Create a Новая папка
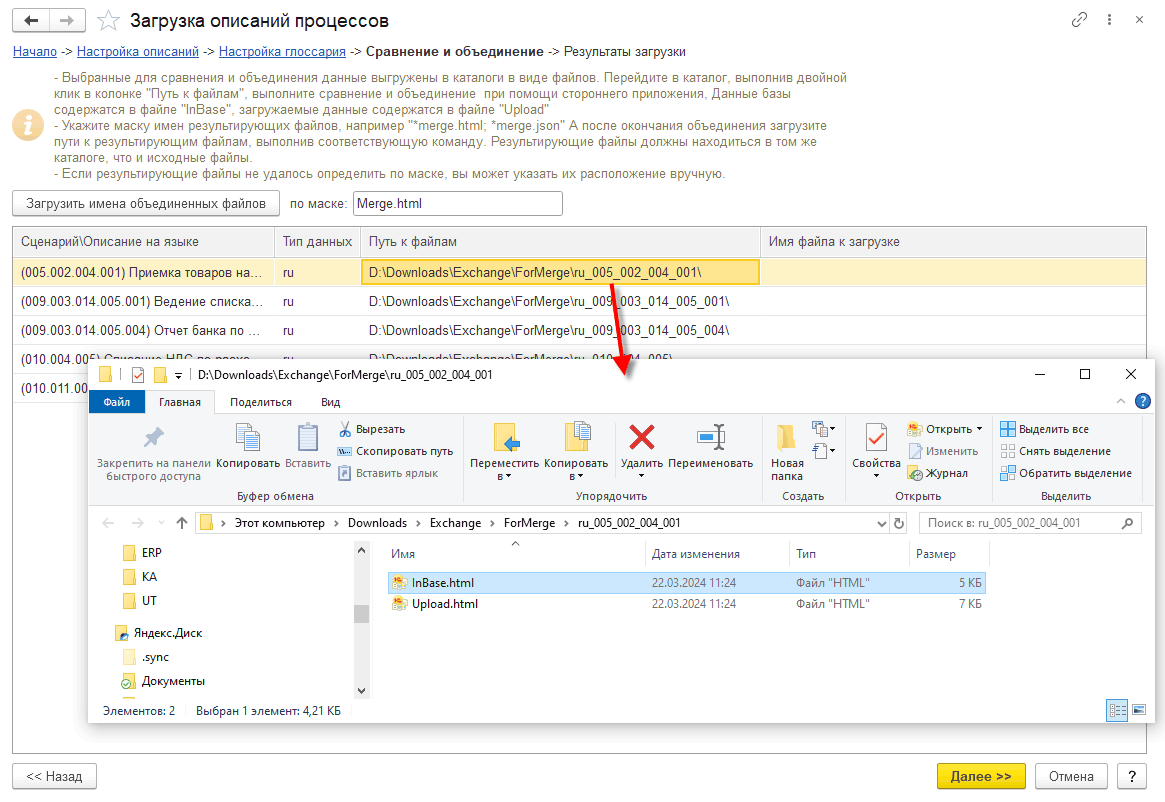Image resolution: width=1165 pixels, height=802 pixels. tap(787, 453)
